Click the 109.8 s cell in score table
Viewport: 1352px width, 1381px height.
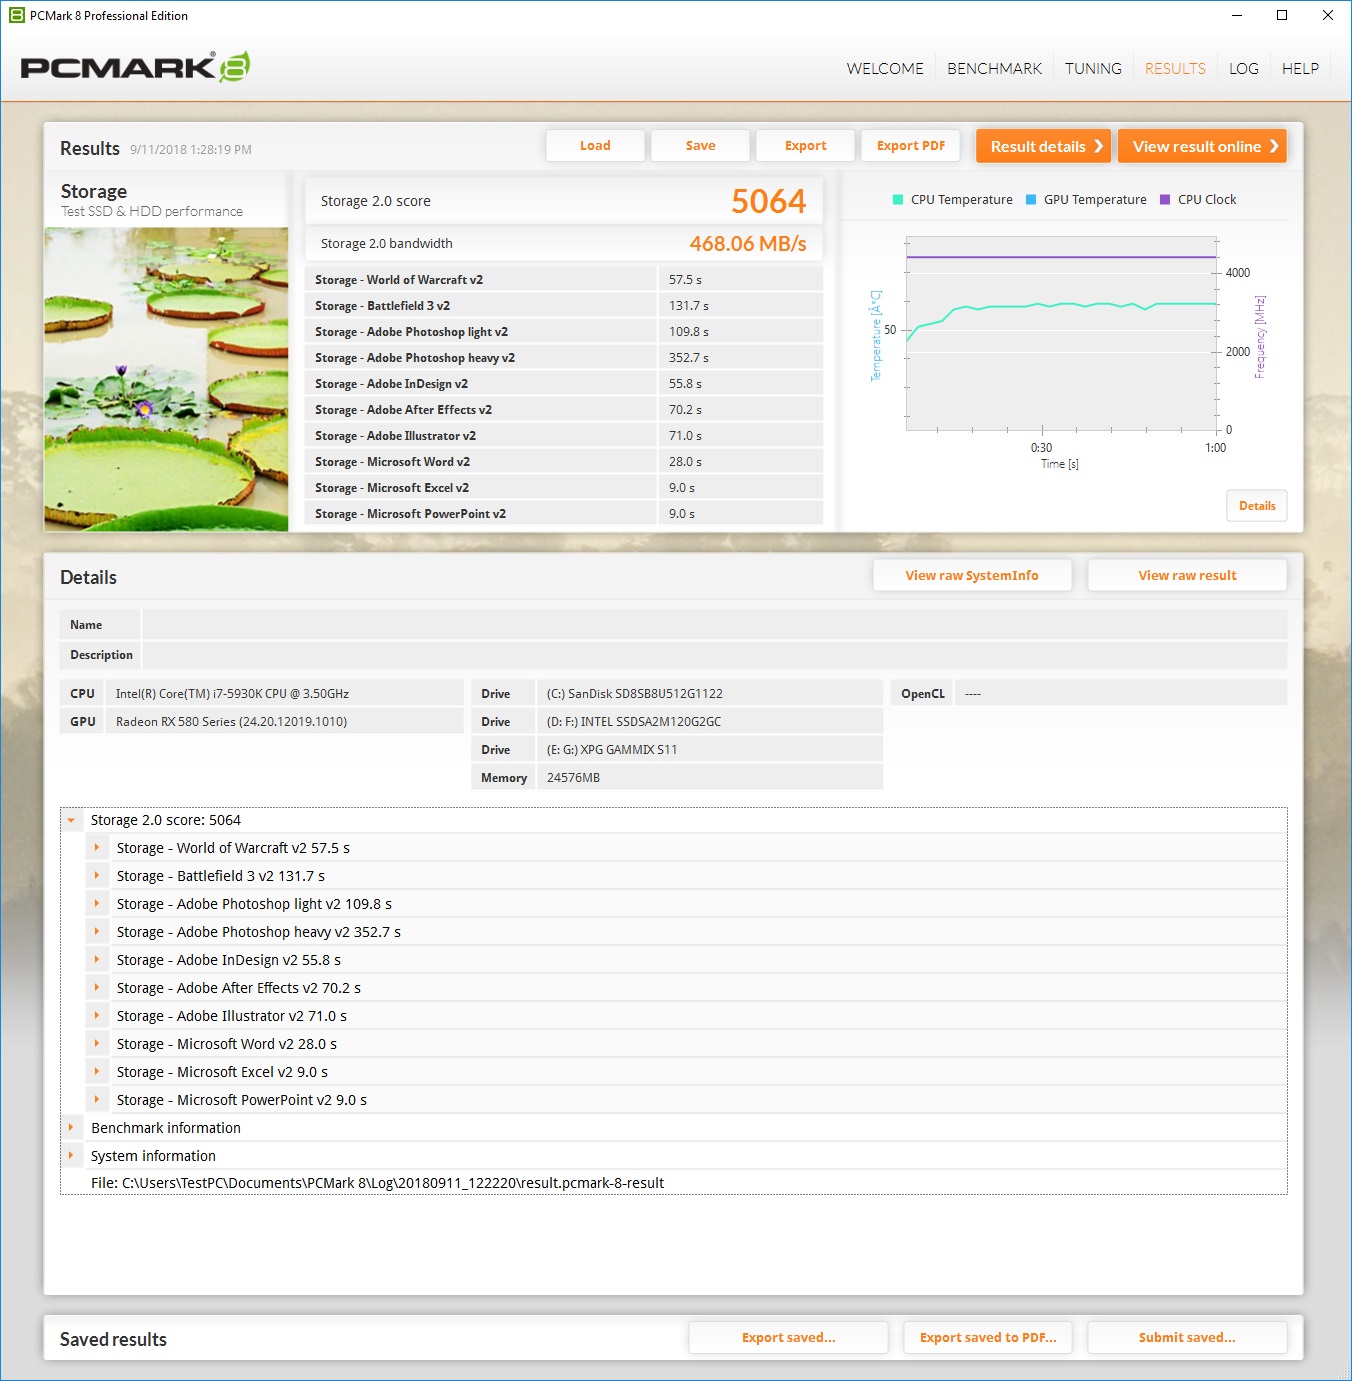point(740,332)
